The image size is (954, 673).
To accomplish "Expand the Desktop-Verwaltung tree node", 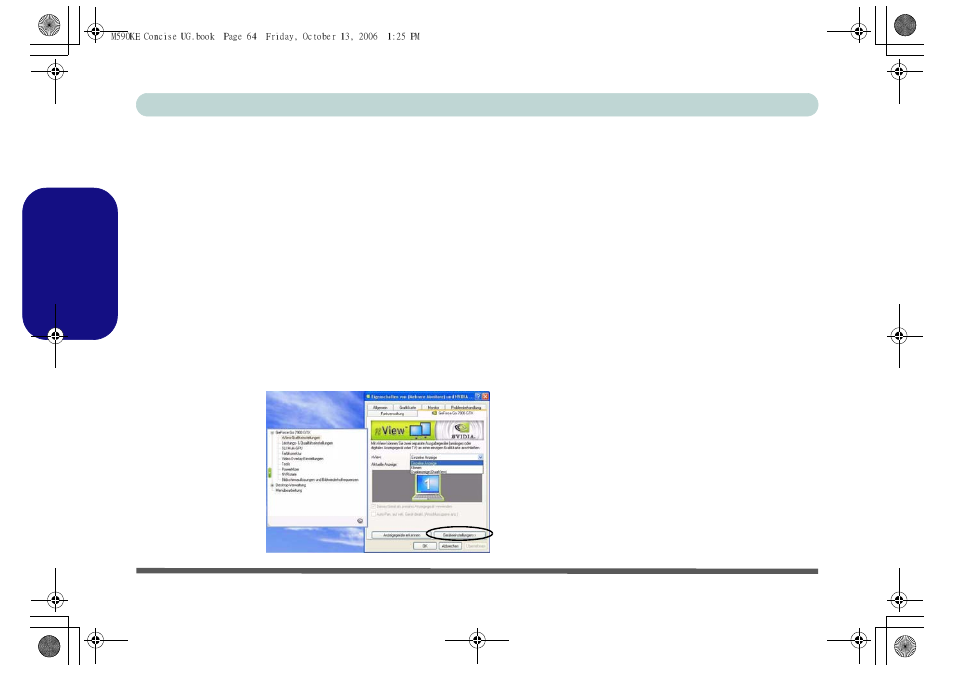I will click(271, 485).
